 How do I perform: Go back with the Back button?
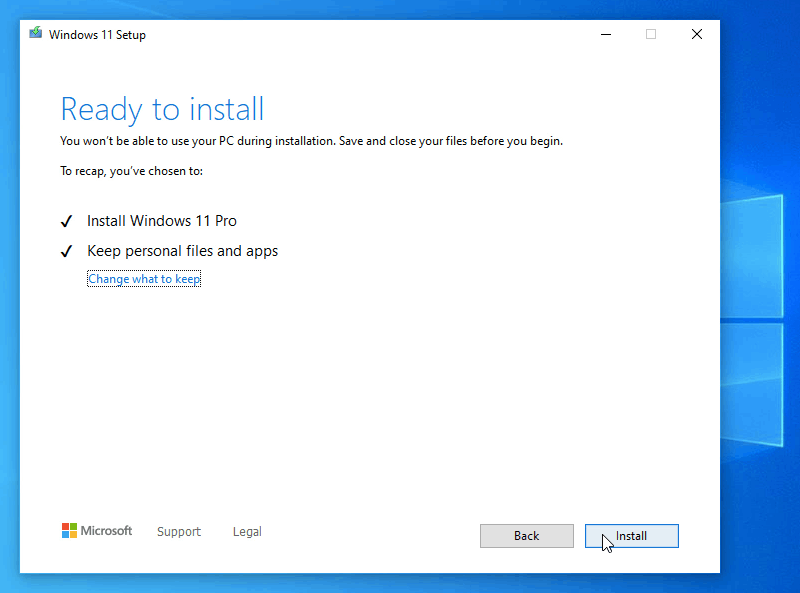527,536
